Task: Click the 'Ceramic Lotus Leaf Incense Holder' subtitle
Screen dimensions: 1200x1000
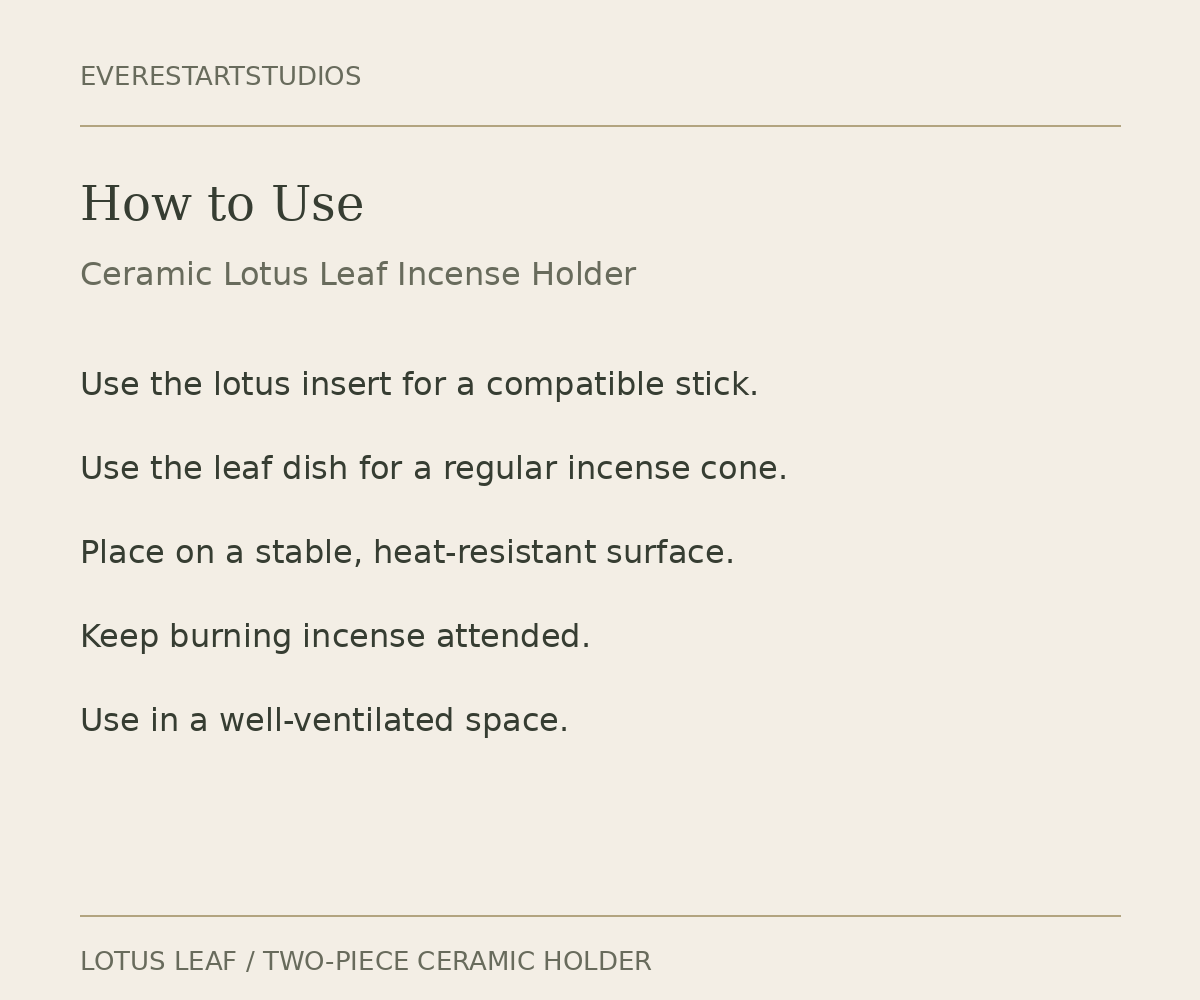Action: click(358, 275)
